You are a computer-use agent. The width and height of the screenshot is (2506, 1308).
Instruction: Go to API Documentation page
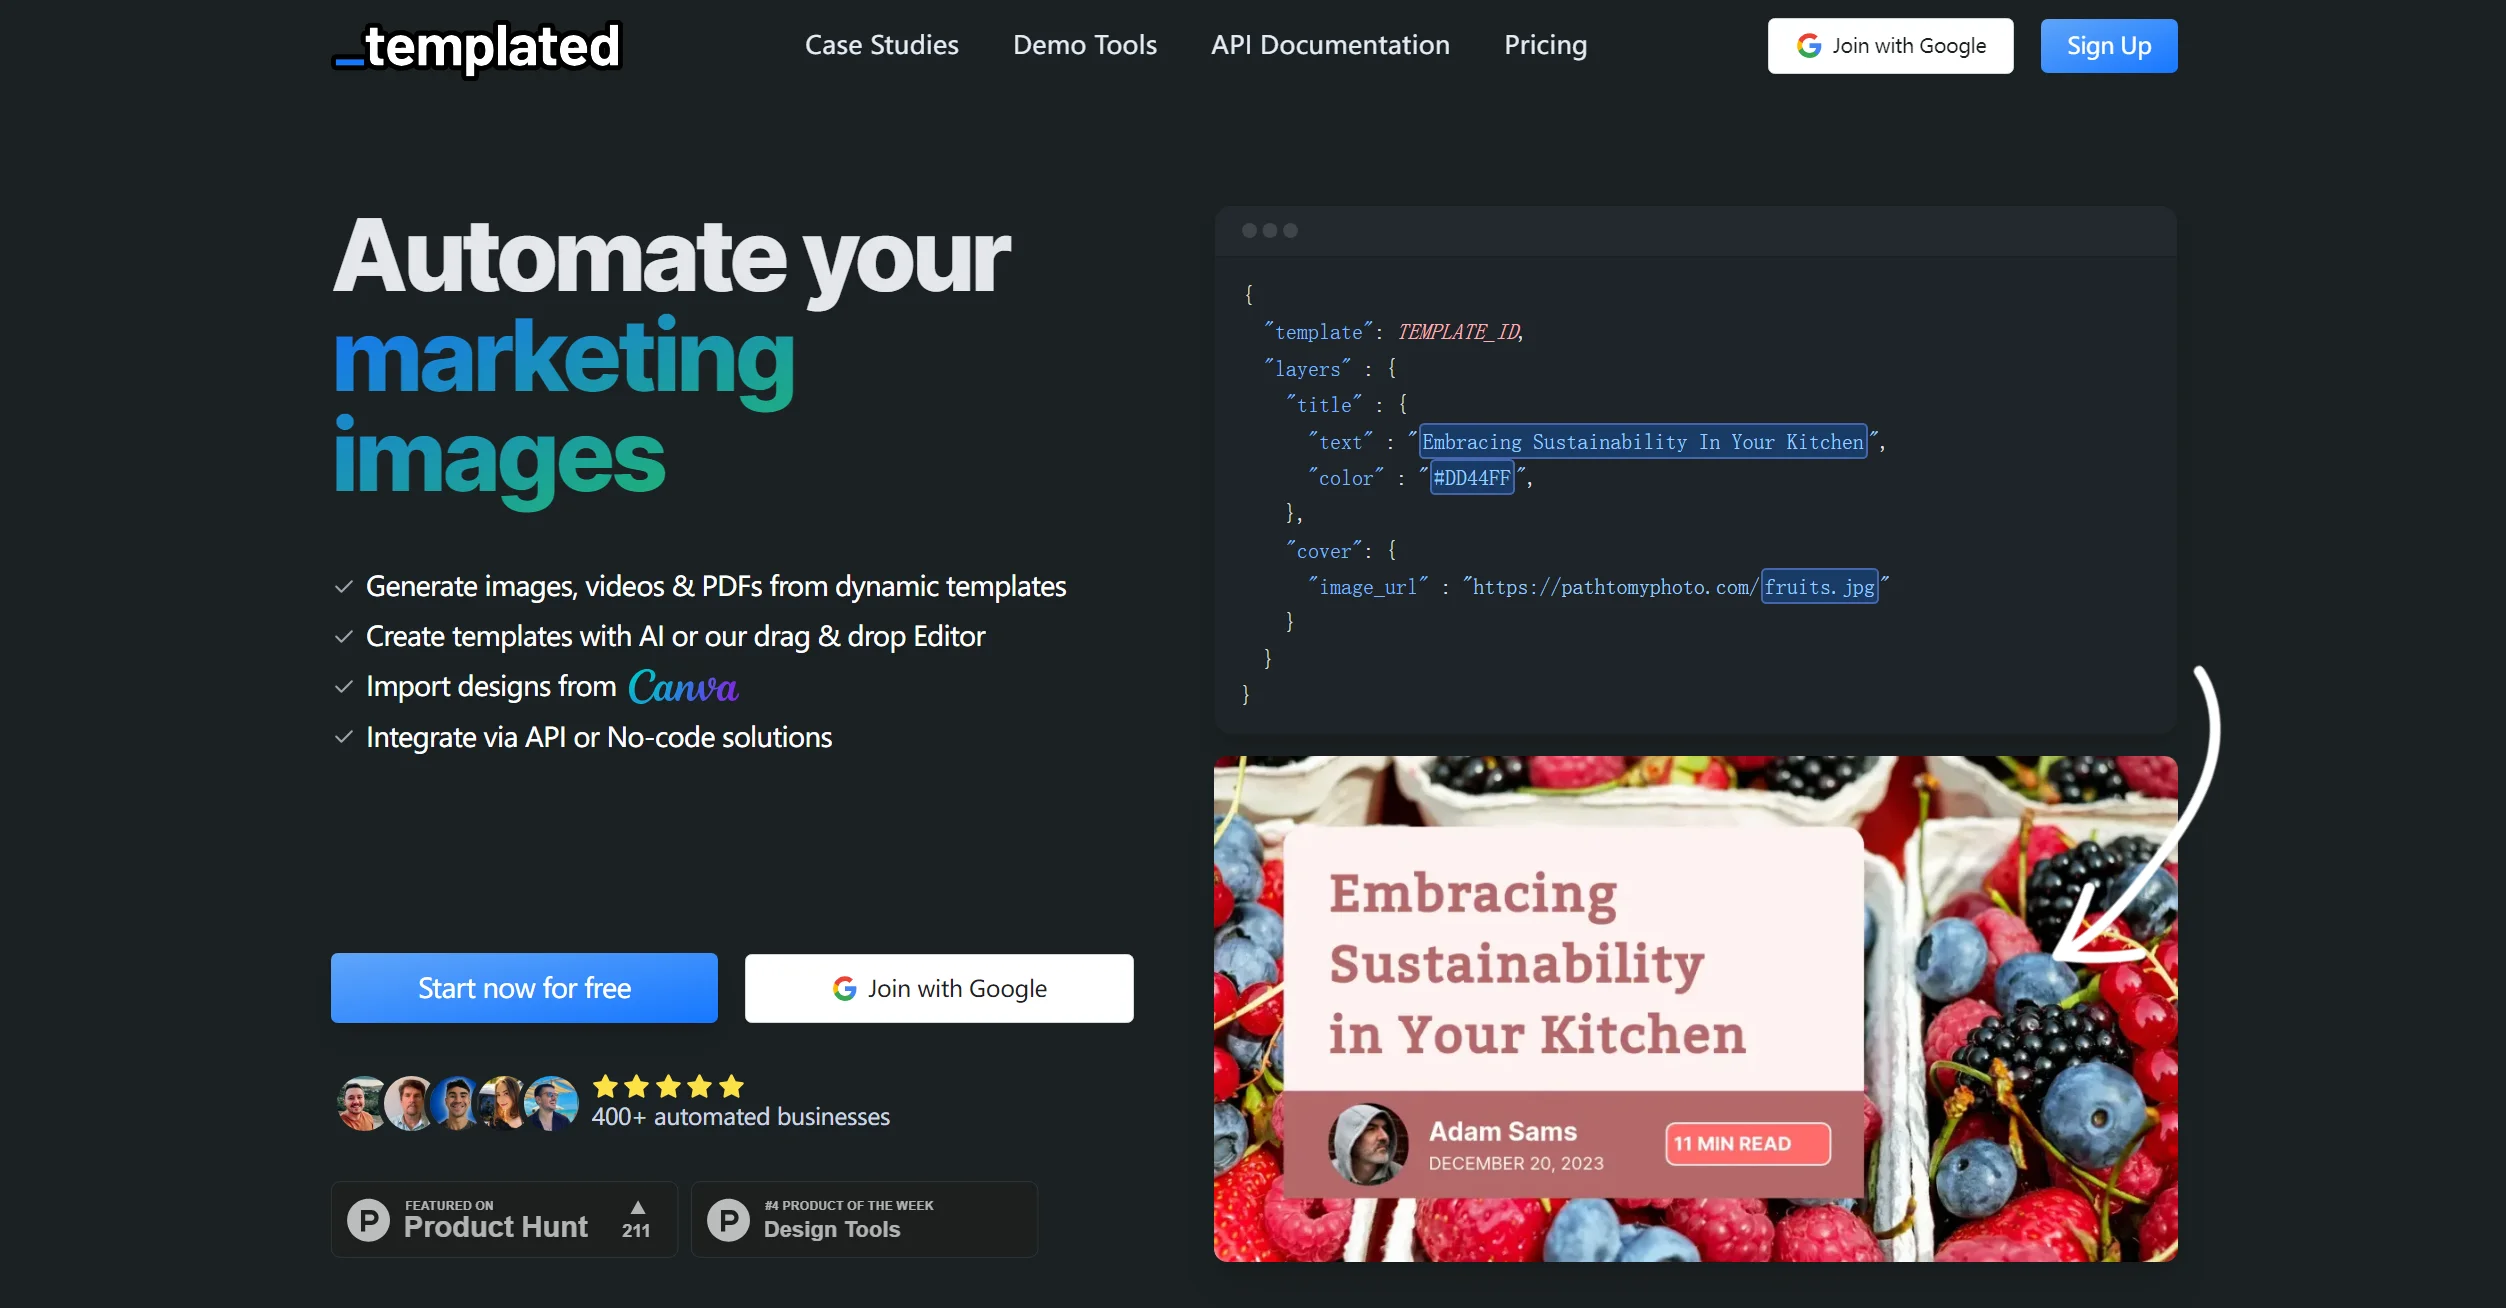coord(1330,45)
